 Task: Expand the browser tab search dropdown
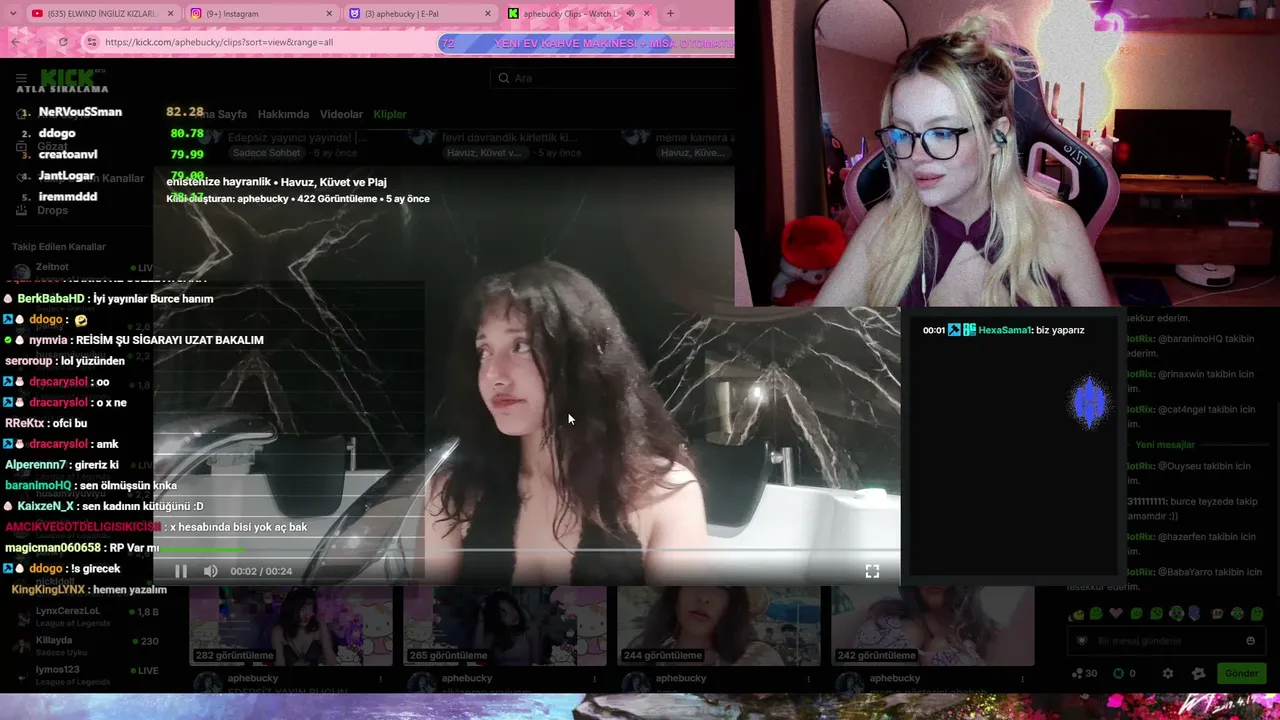pyautogui.click(x=13, y=14)
